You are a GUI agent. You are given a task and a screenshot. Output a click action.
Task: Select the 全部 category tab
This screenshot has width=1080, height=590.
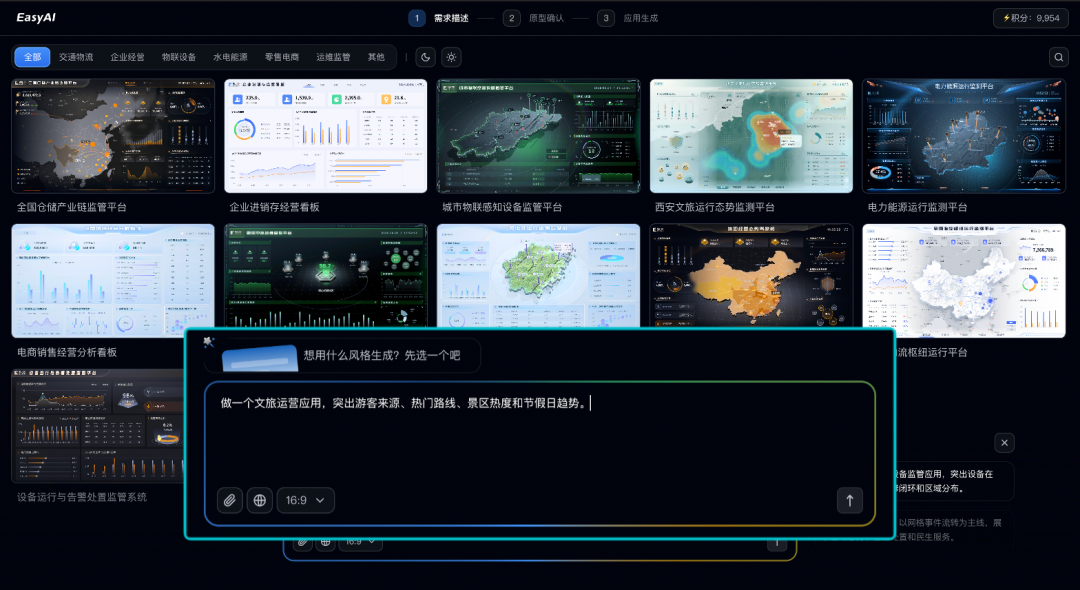coord(32,57)
